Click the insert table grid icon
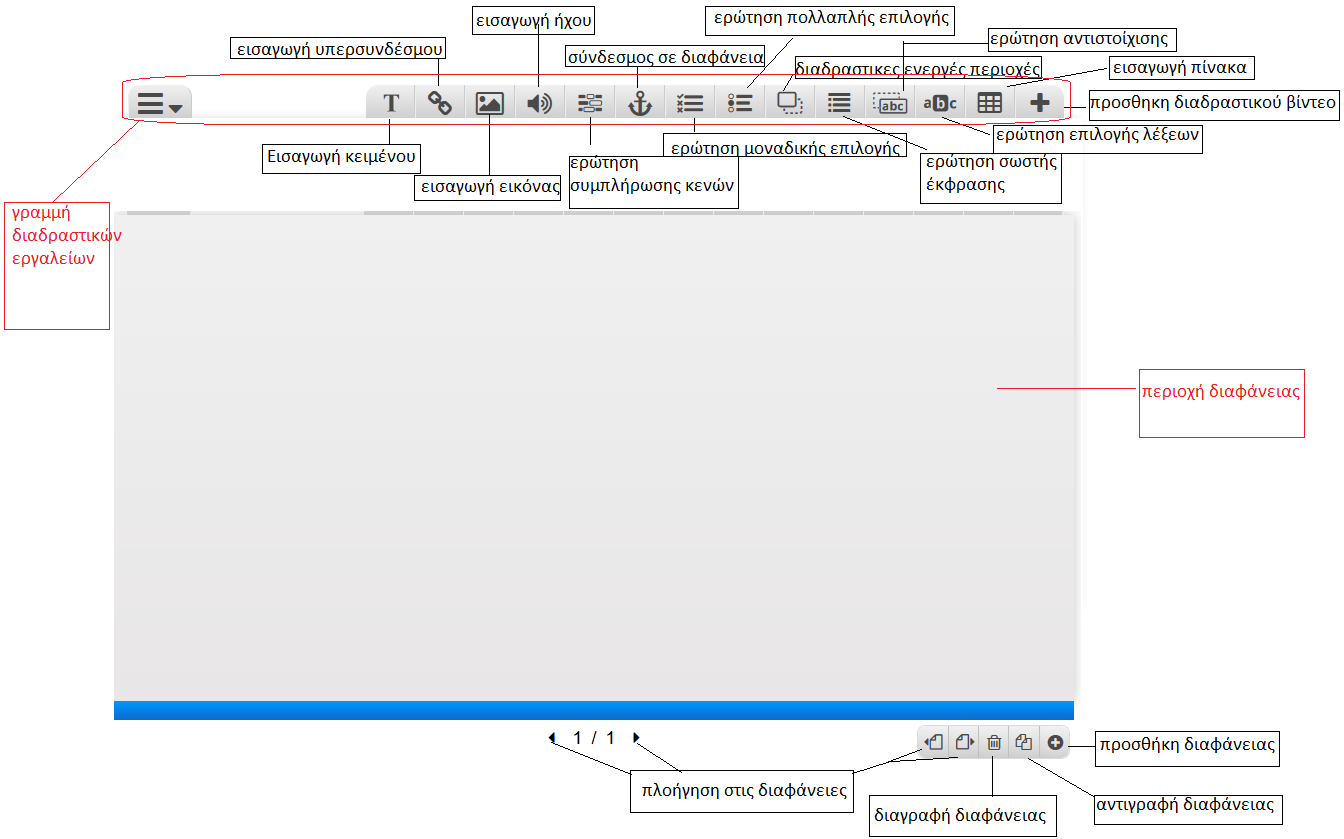This screenshot has width=1344, height=839. click(x=990, y=103)
